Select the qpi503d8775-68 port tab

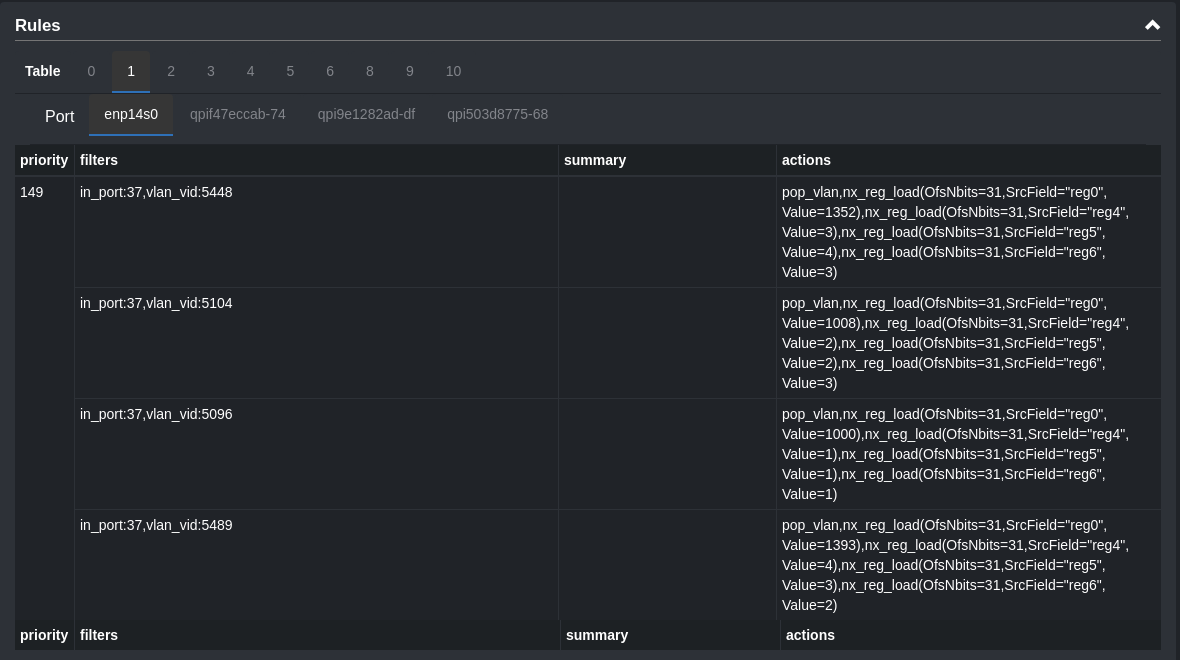(x=497, y=114)
